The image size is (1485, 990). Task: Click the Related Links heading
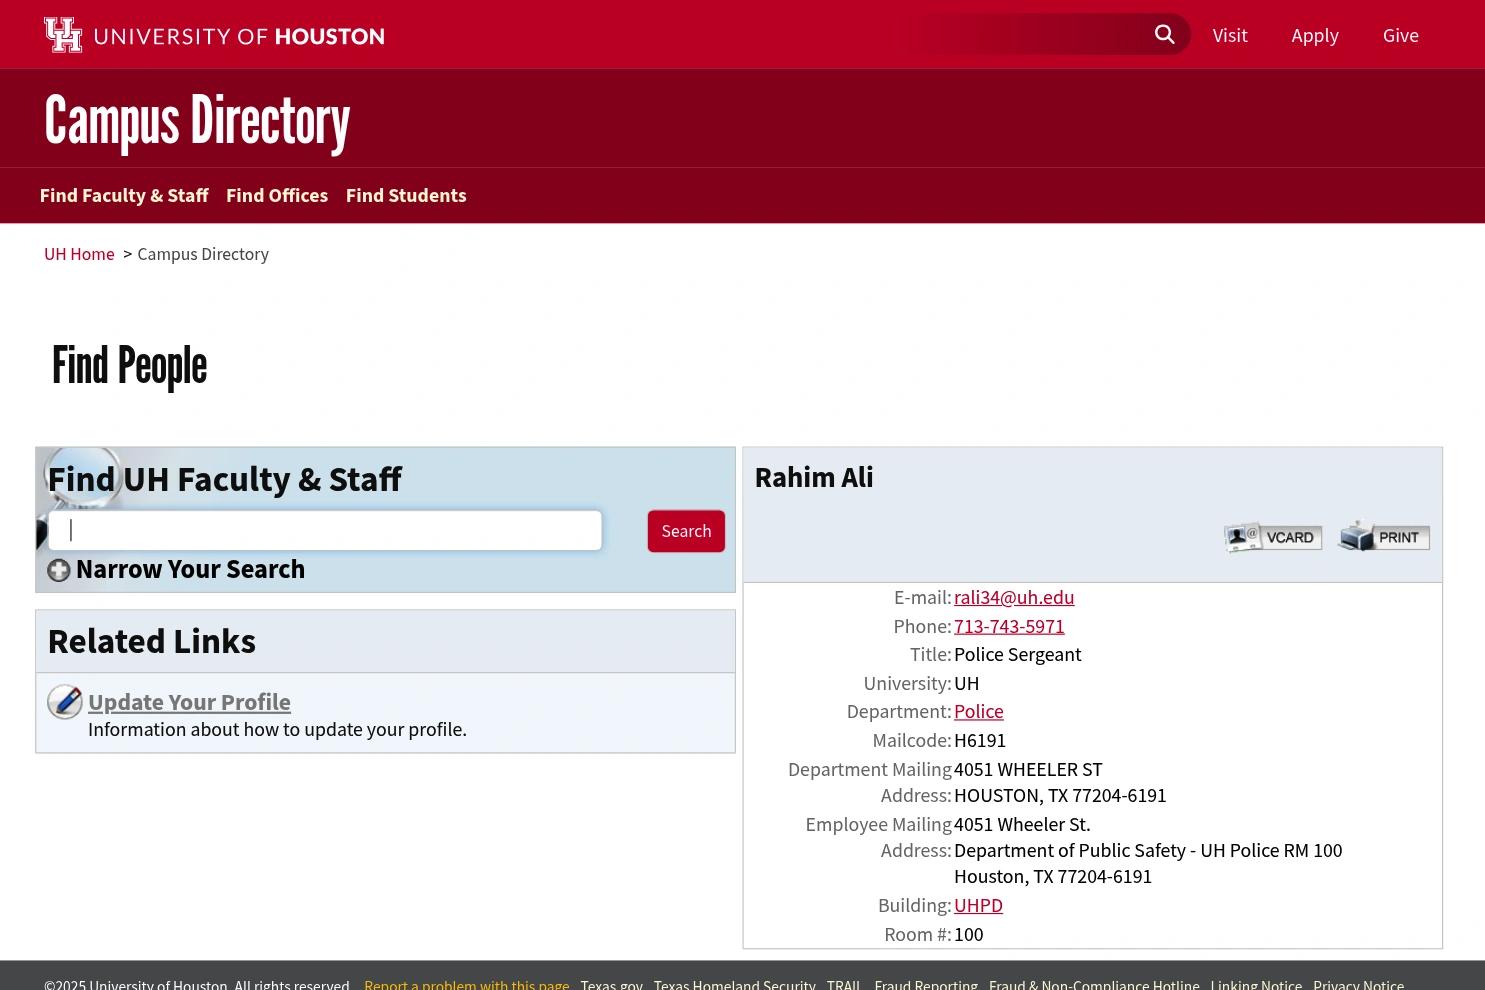pyautogui.click(x=152, y=641)
